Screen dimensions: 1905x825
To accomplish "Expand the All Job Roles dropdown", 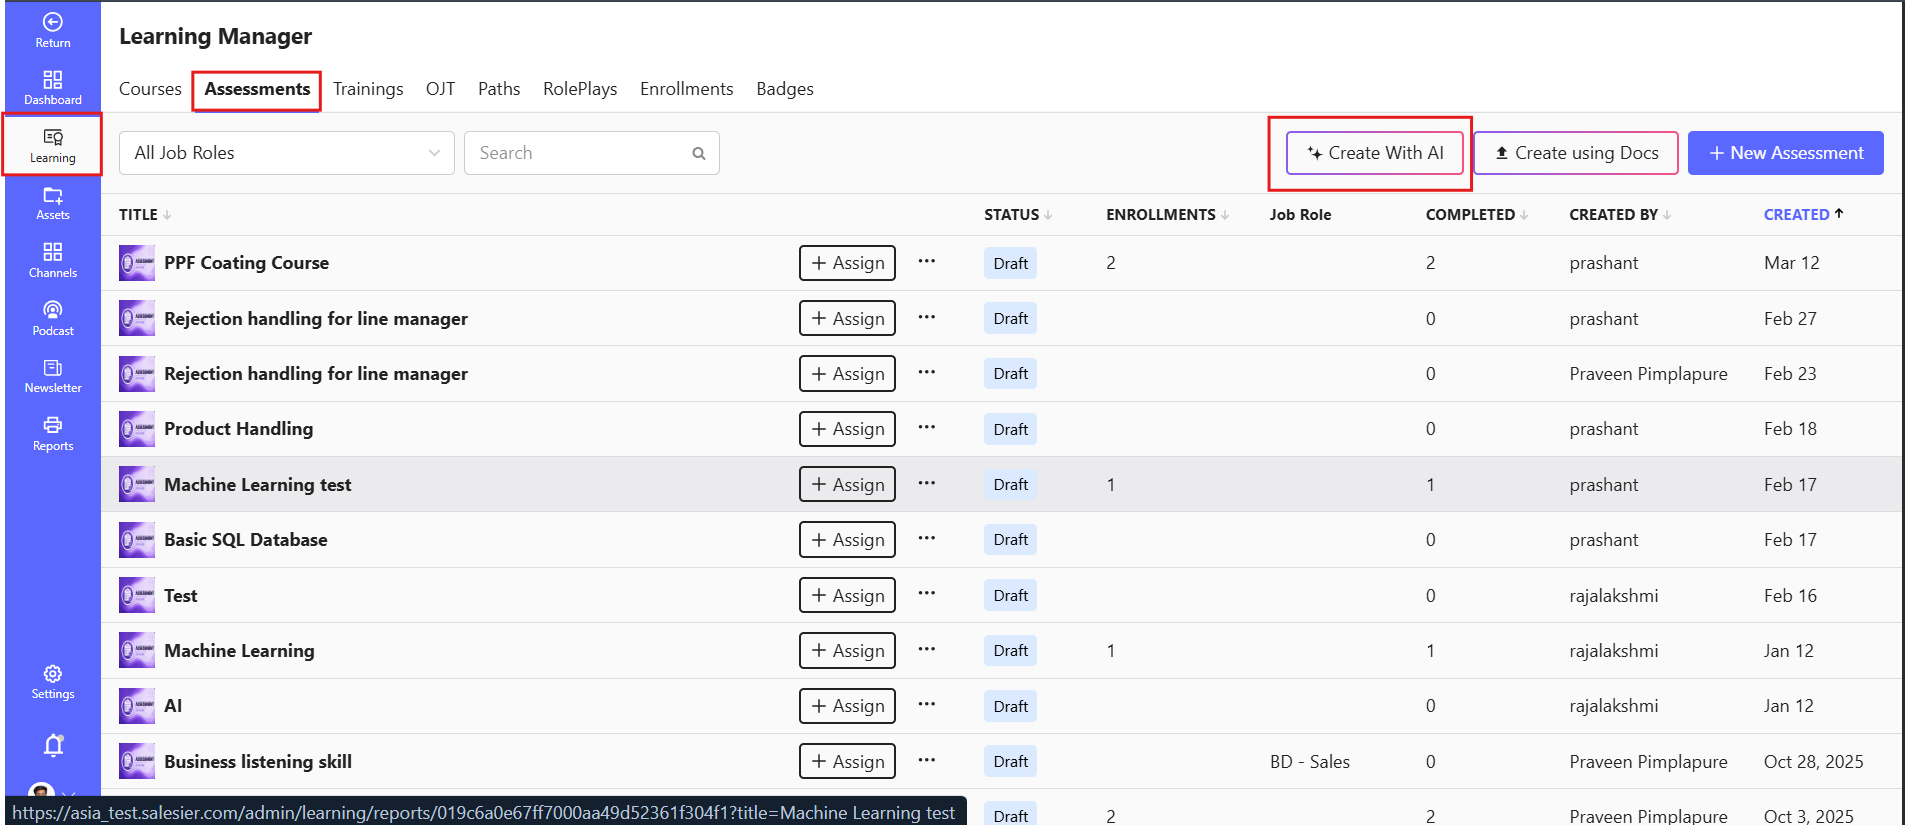I will (x=287, y=153).
